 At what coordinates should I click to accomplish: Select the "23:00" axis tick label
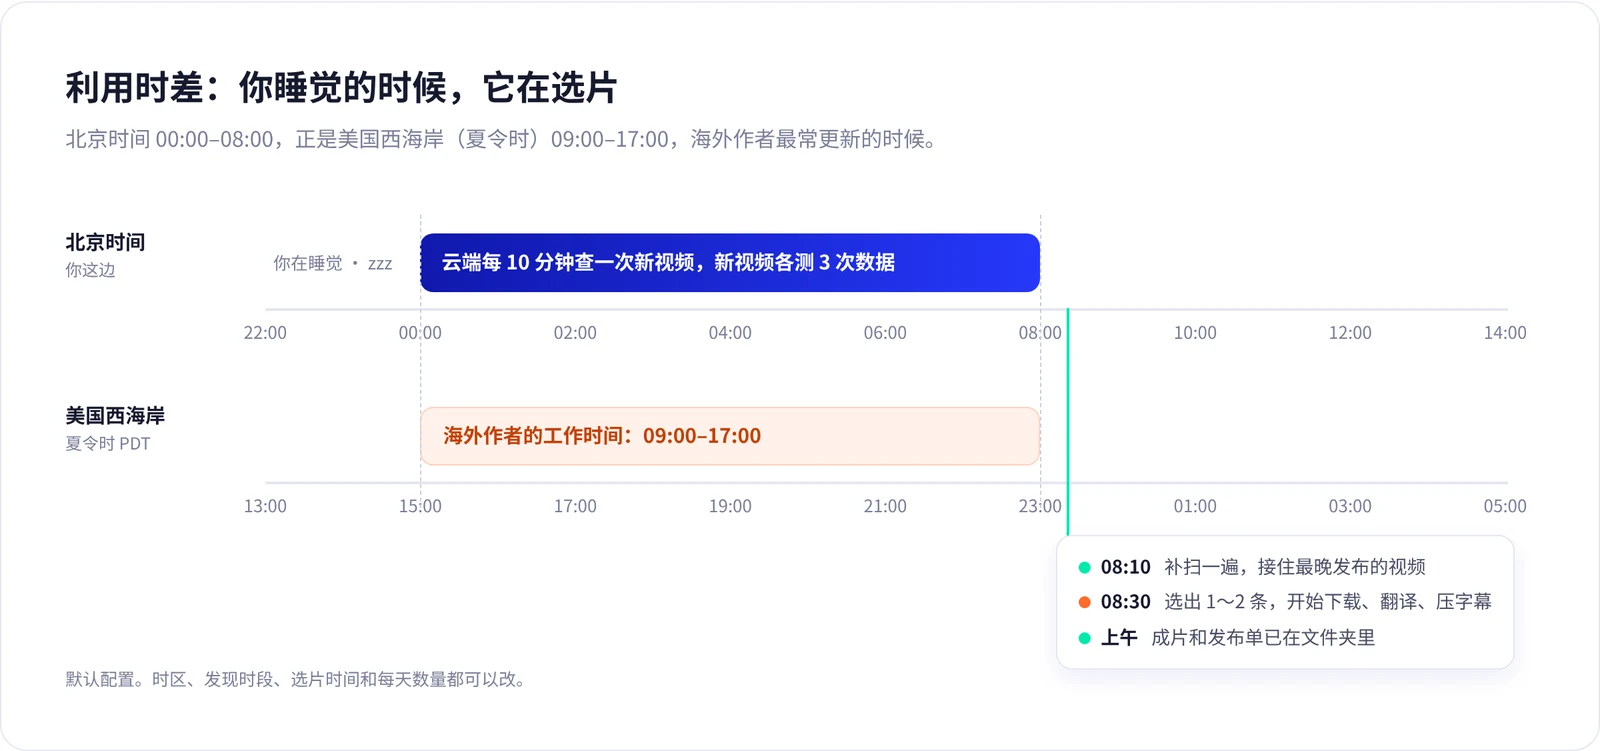coord(1040,506)
